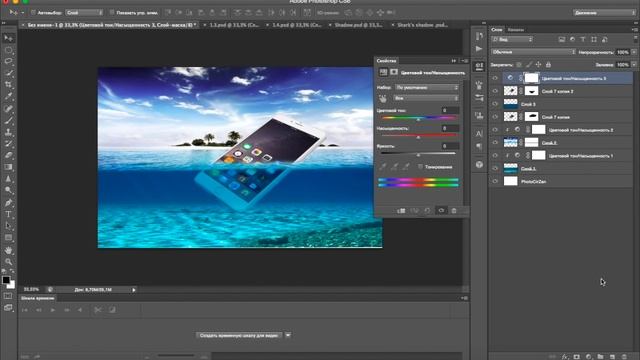Select the Zoom tool
Screen dimensions: 640x360
9,261
